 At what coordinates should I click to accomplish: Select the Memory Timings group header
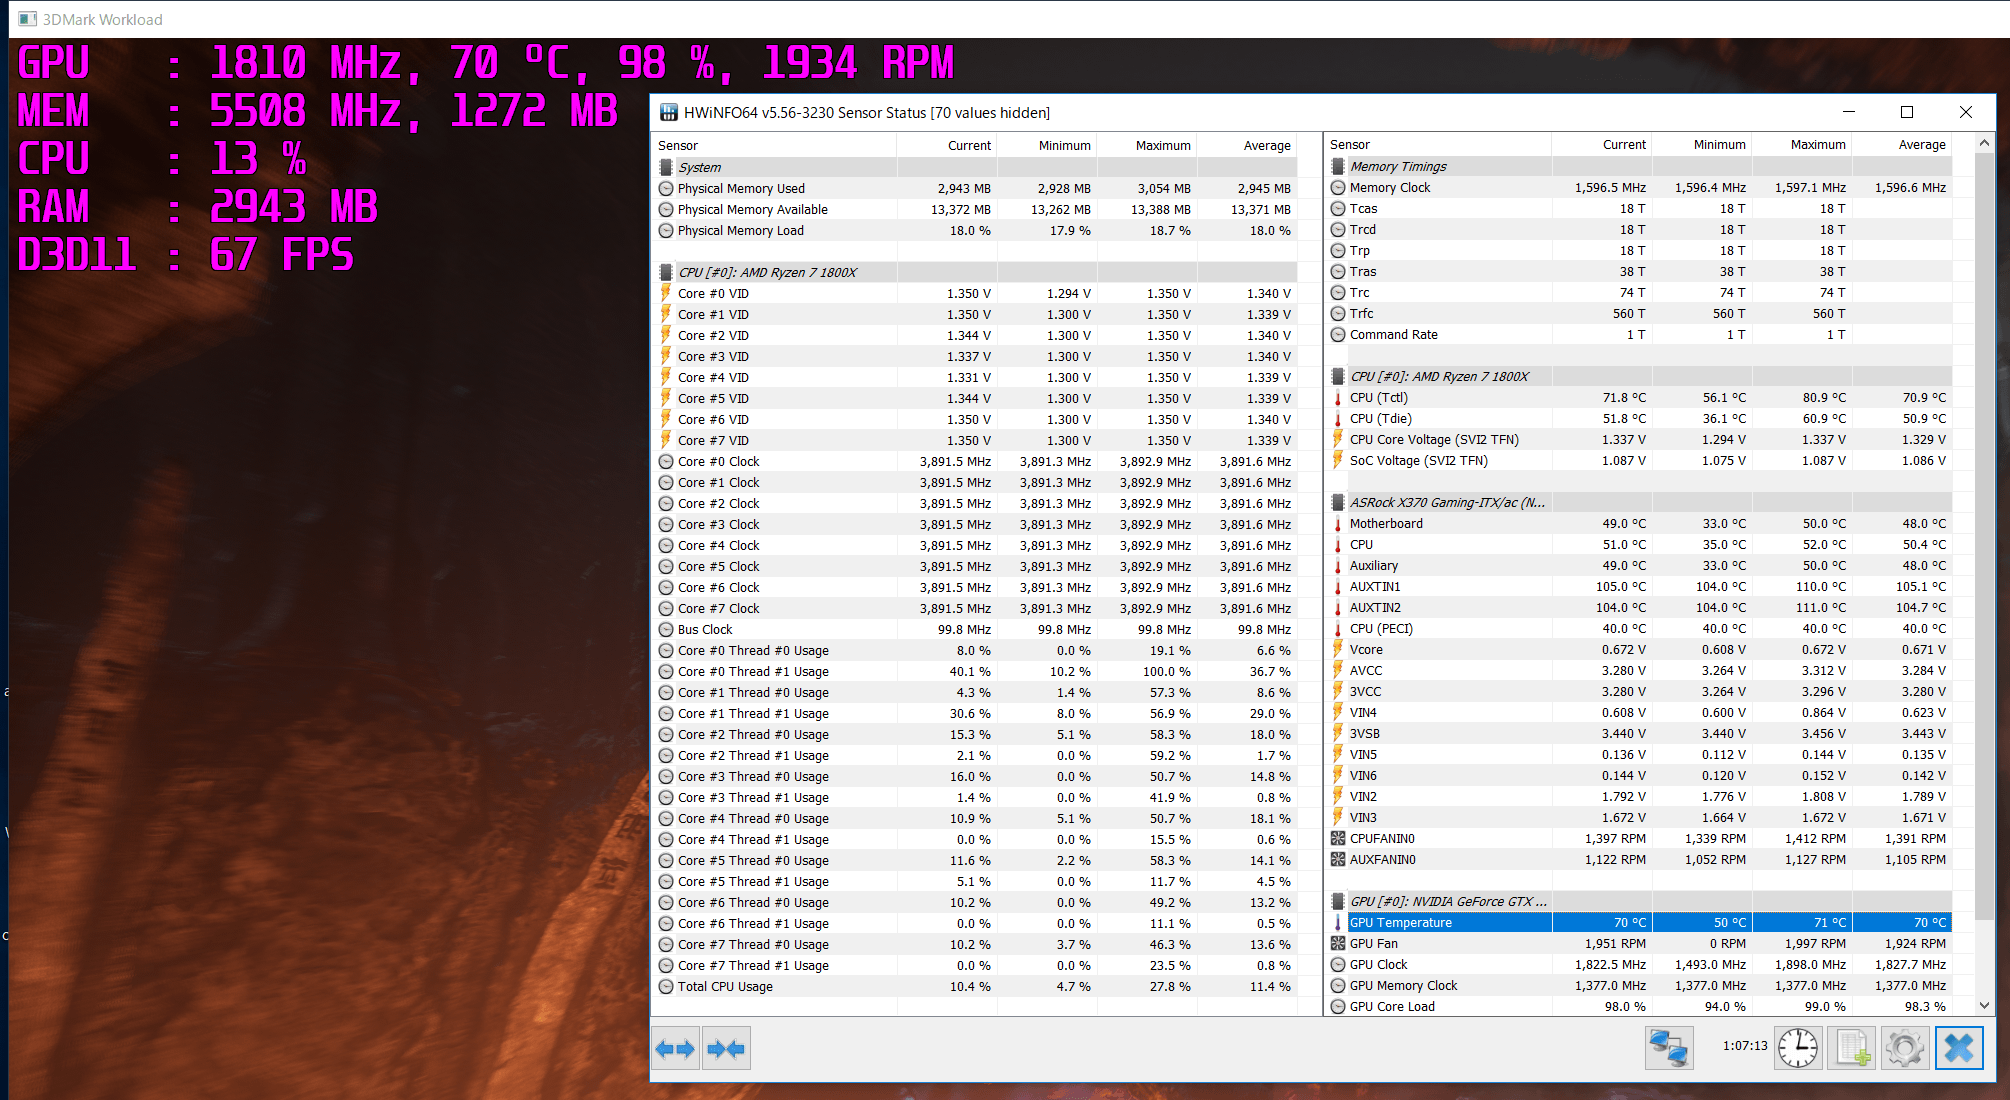coord(1397,166)
